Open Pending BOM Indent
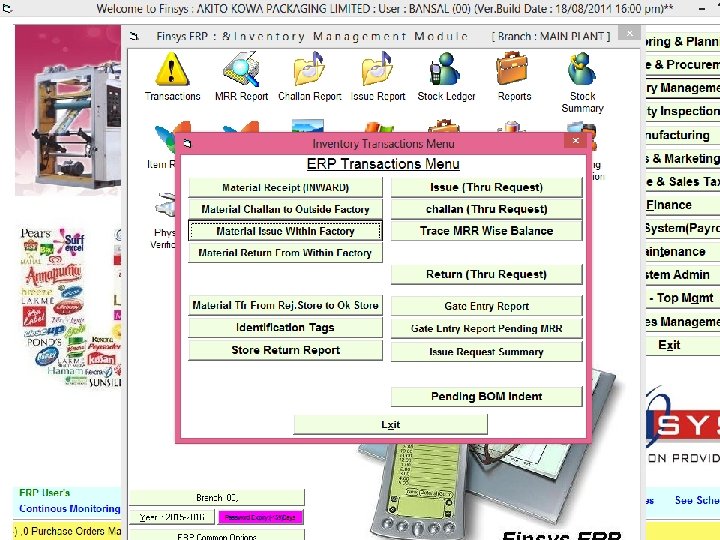 click(x=486, y=396)
